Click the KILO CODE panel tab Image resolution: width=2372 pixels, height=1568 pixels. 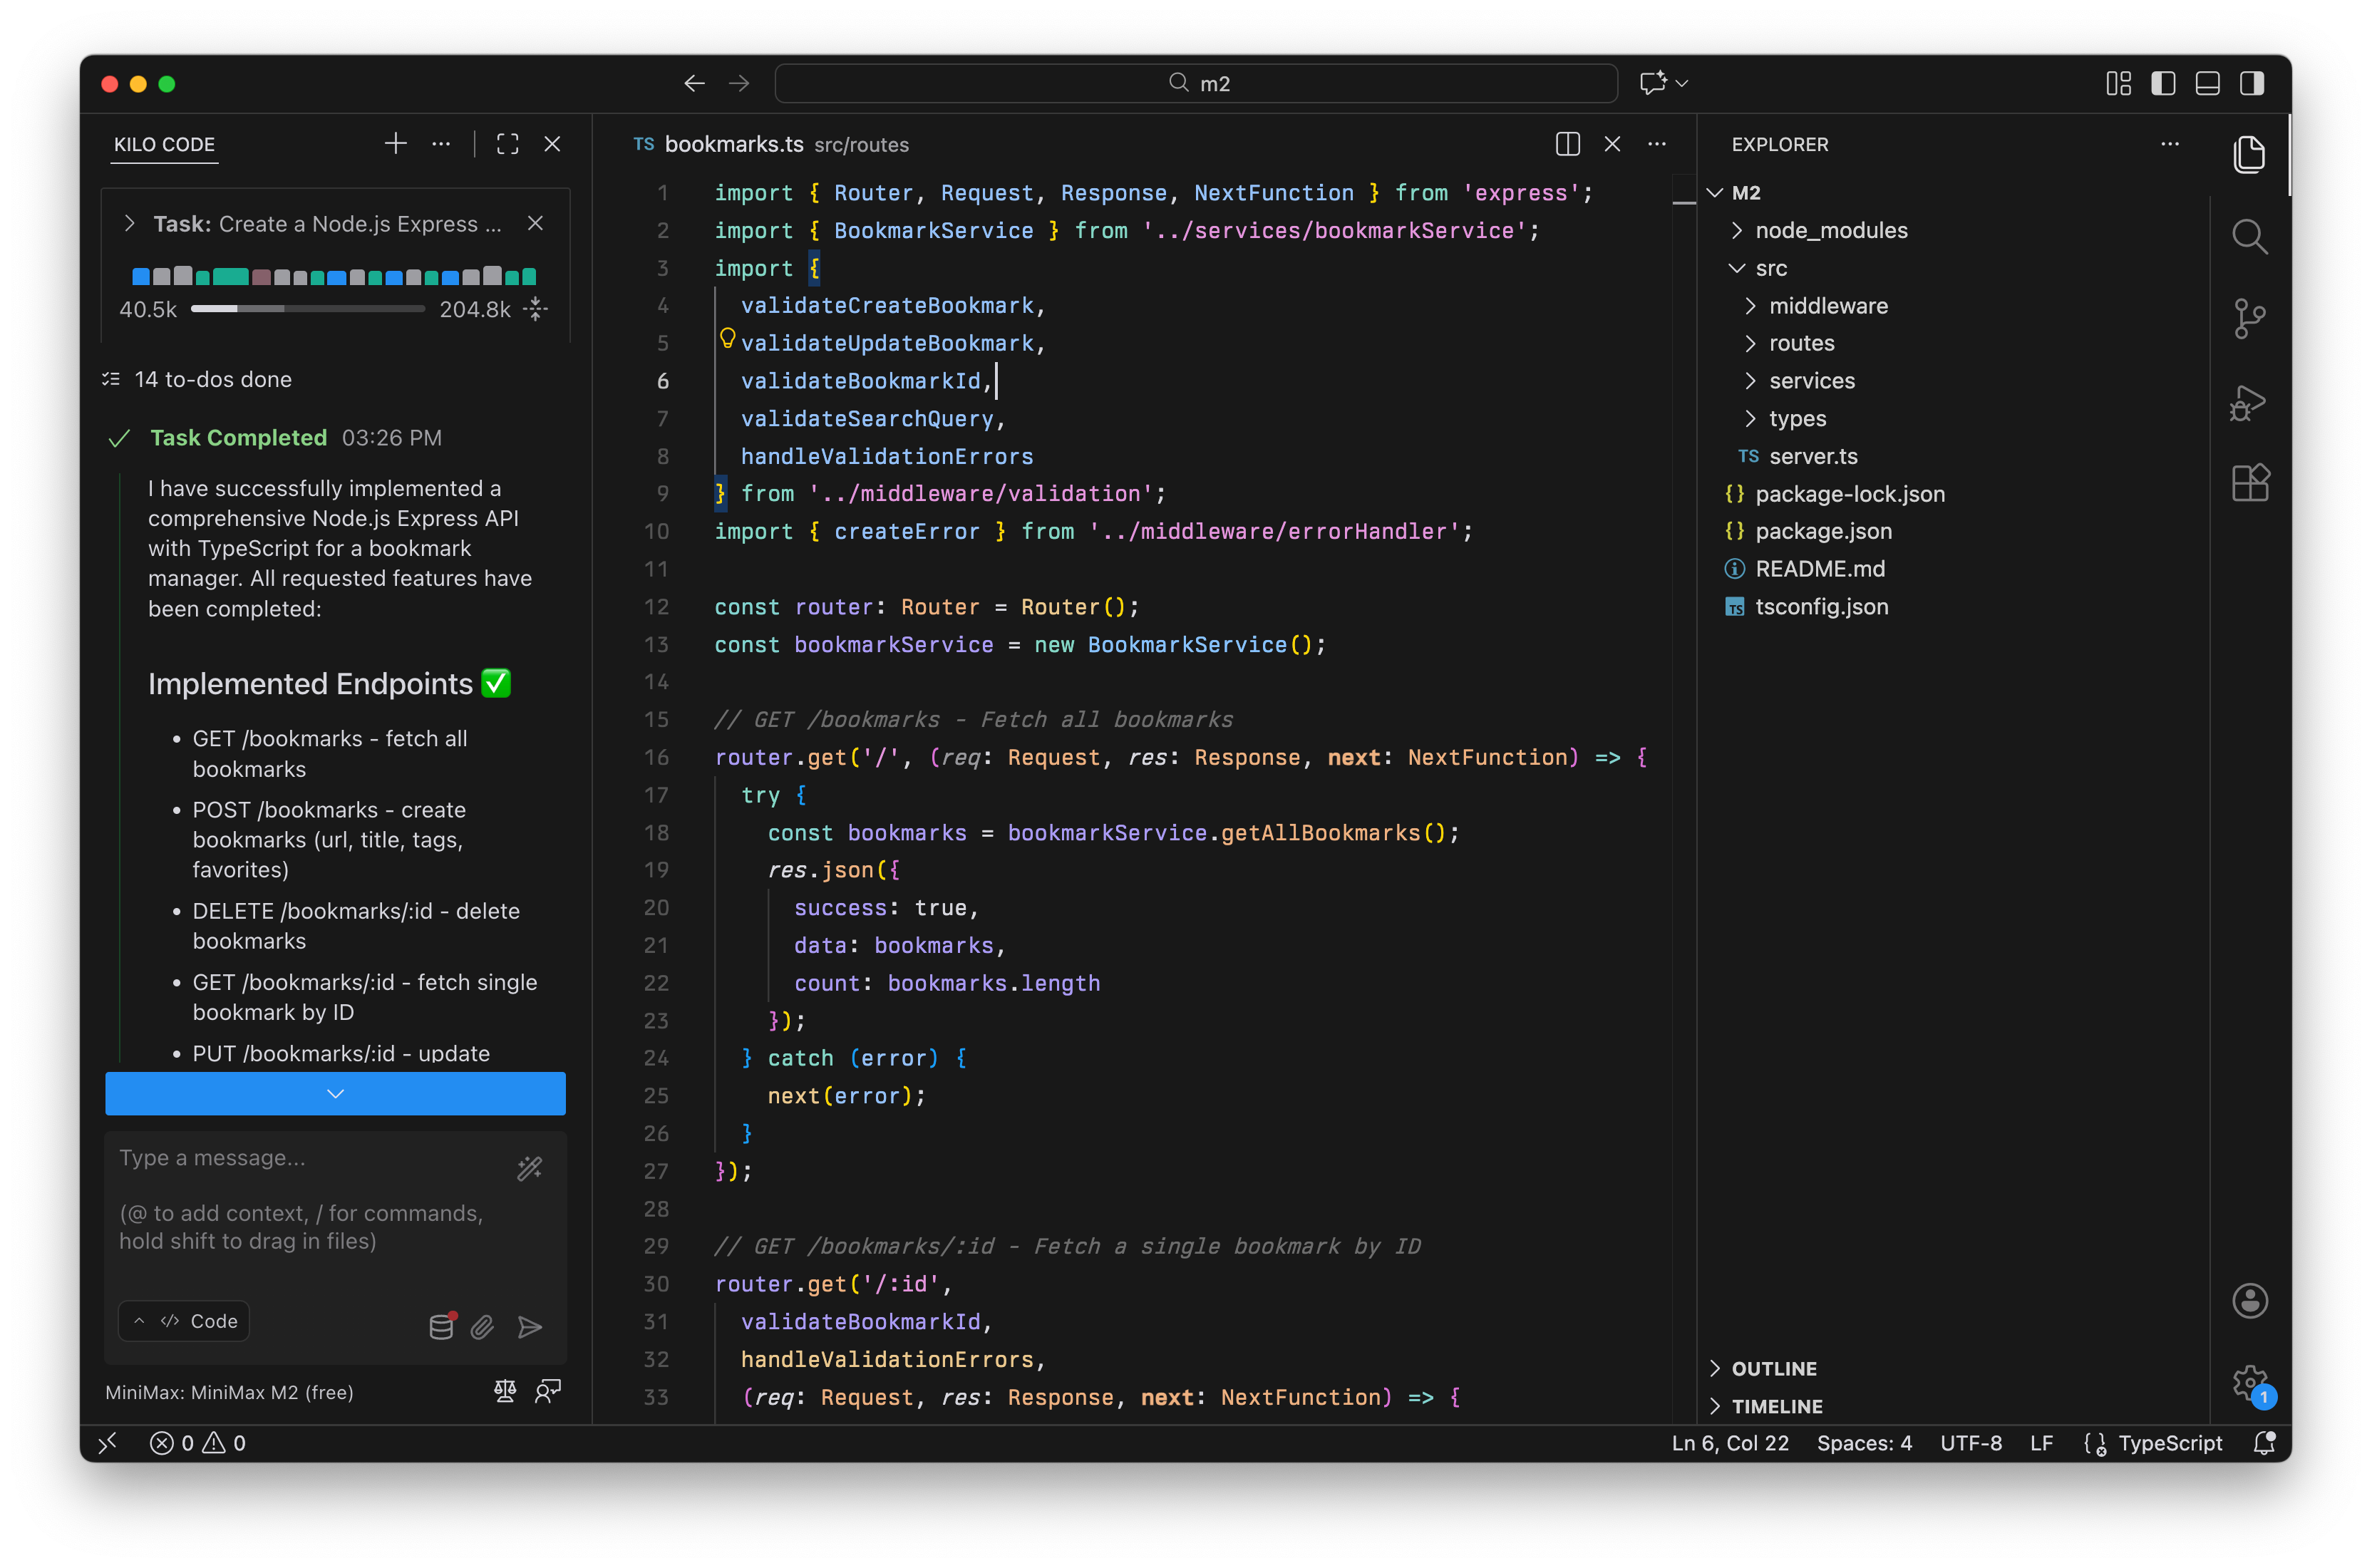[164, 144]
